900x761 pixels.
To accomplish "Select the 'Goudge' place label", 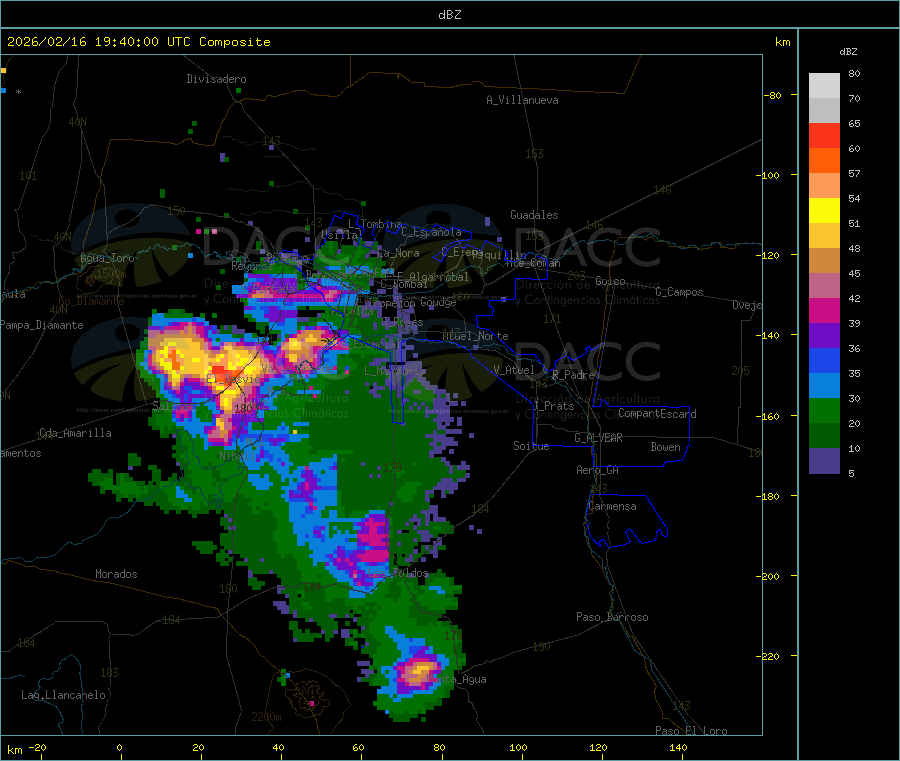I will (438, 302).
